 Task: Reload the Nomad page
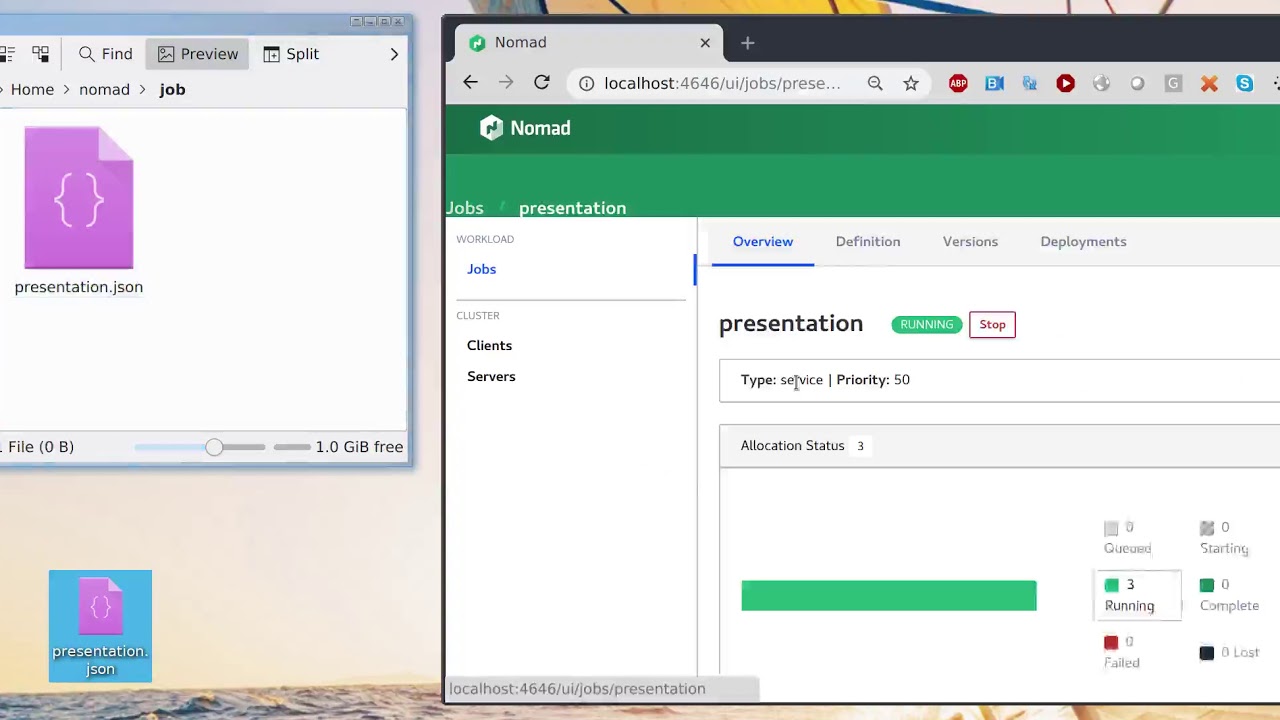(542, 83)
